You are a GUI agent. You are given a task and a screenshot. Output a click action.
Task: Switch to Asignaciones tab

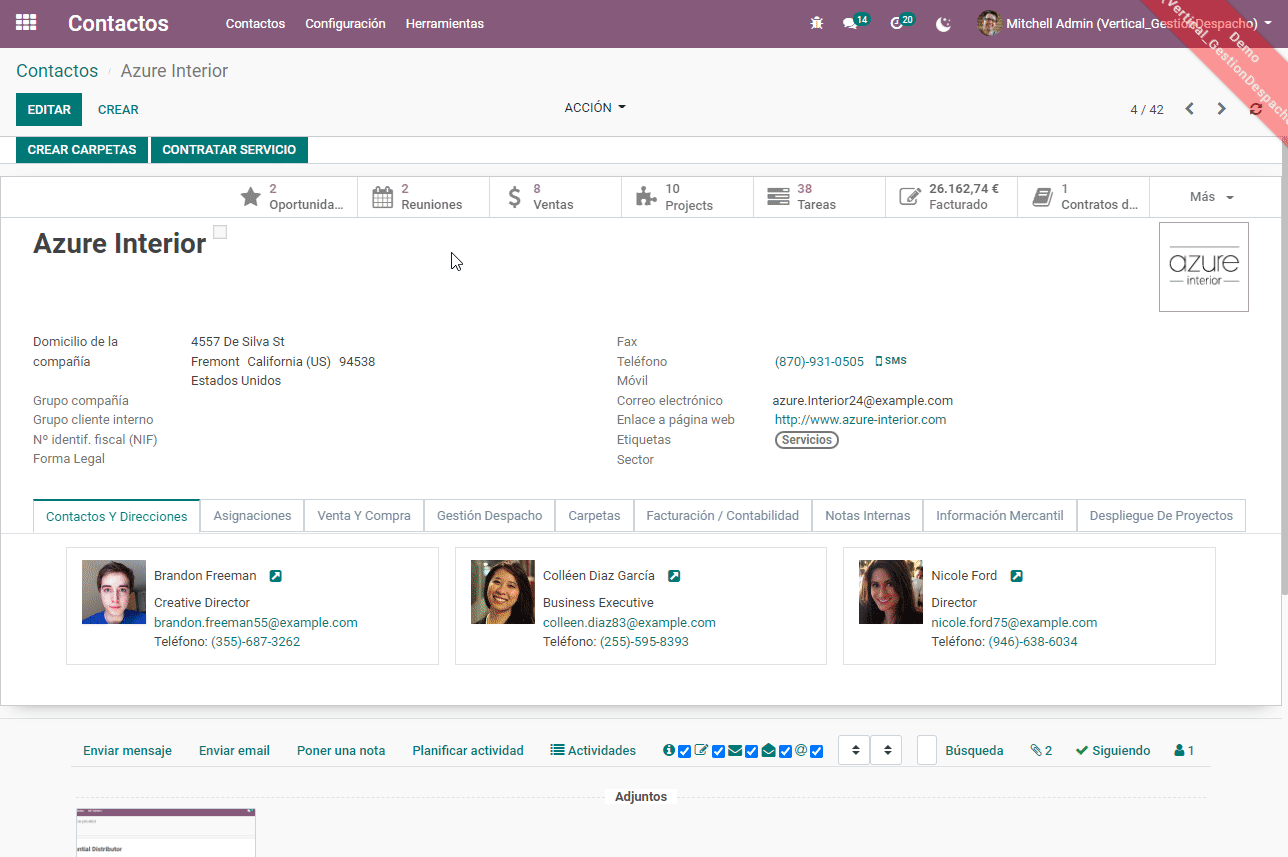coord(252,516)
